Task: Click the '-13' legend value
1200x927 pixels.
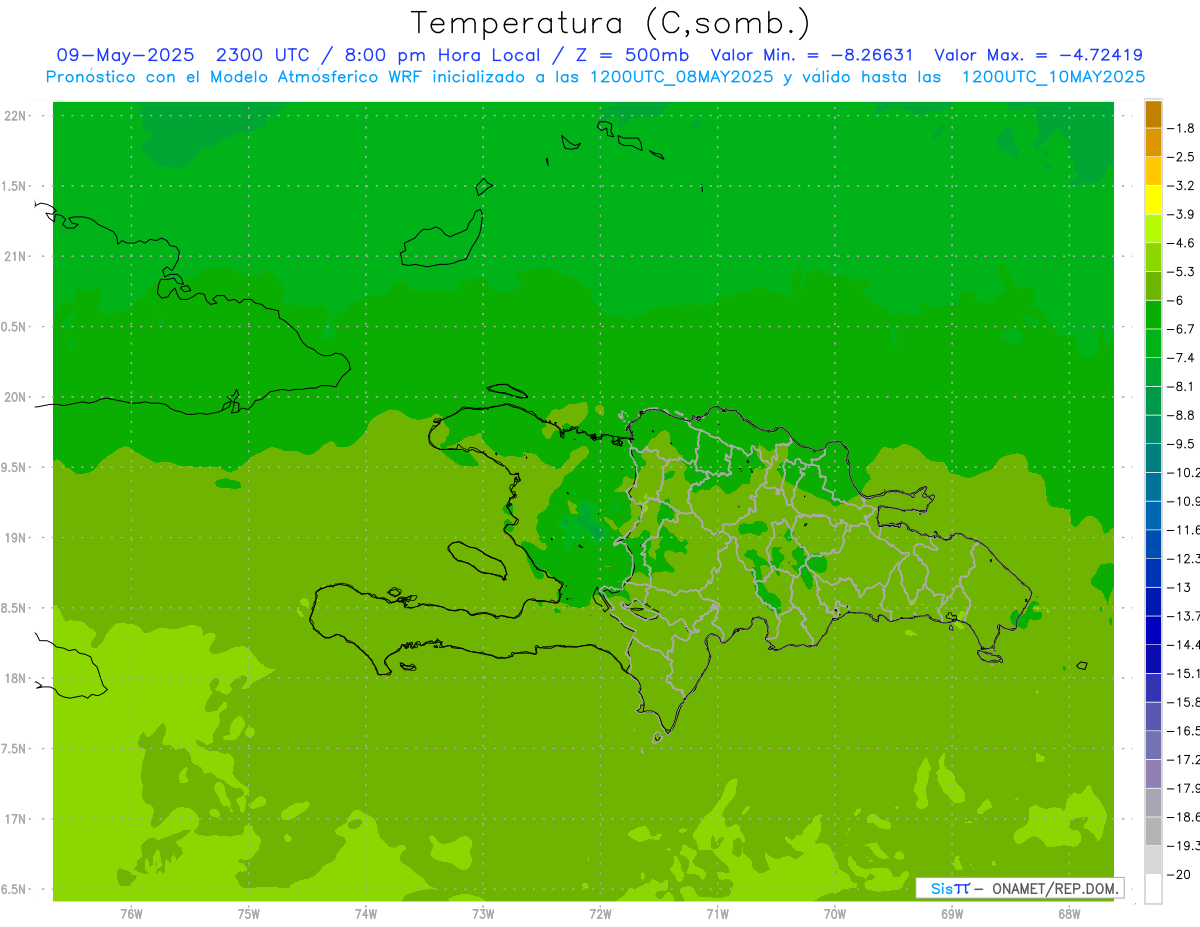Action: tap(1179, 588)
